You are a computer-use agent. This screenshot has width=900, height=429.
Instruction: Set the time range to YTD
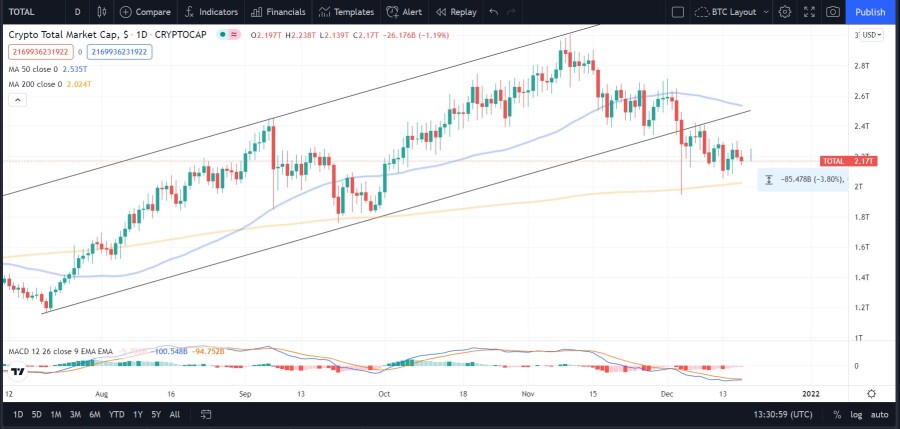pyautogui.click(x=117, y=414)
